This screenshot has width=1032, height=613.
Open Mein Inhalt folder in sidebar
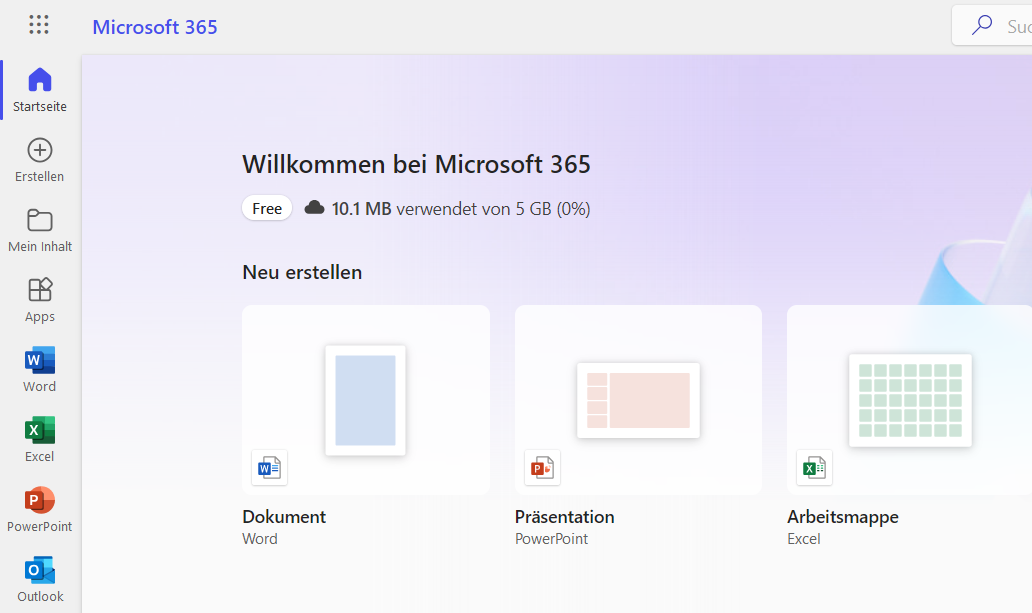39,230
